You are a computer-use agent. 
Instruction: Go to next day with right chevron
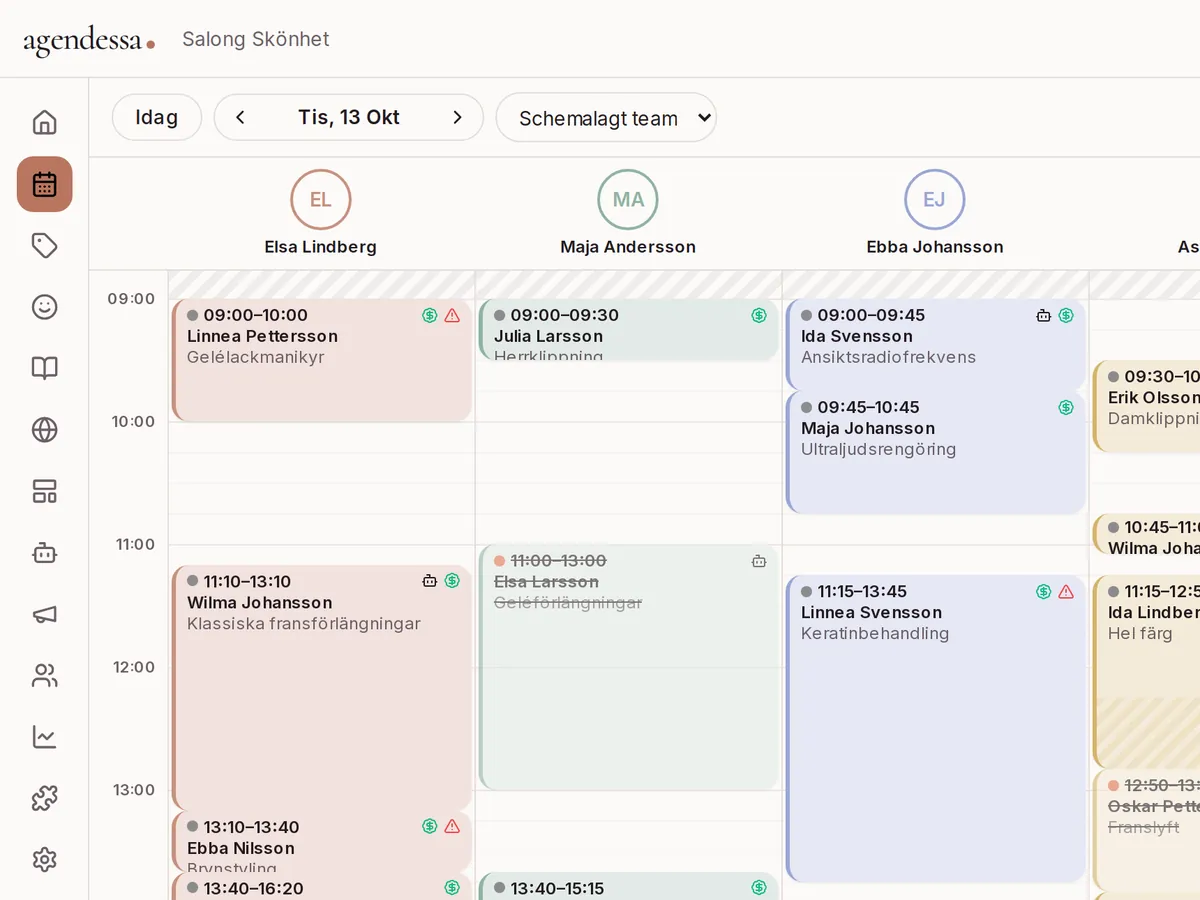pyautogui.click(x=457, y=117)
